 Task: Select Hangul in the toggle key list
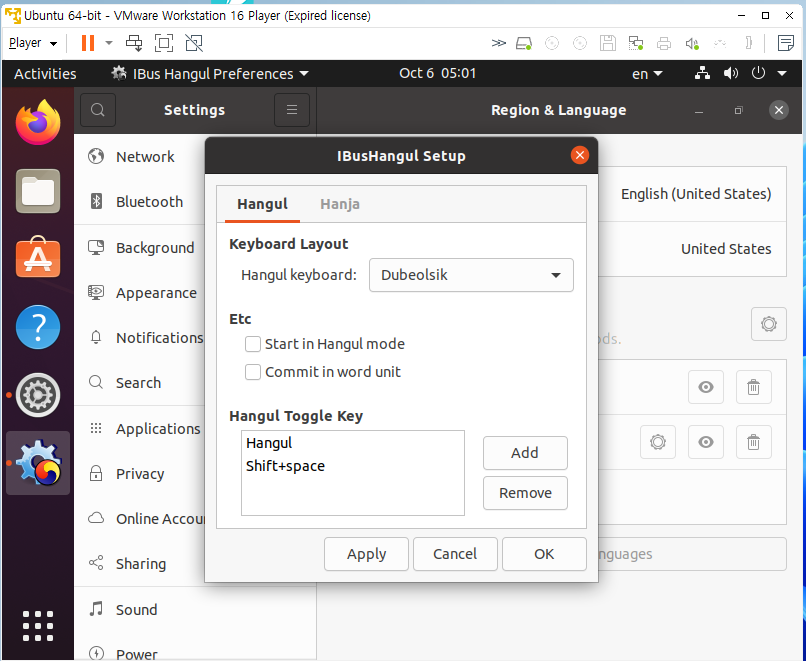[352, 443]
